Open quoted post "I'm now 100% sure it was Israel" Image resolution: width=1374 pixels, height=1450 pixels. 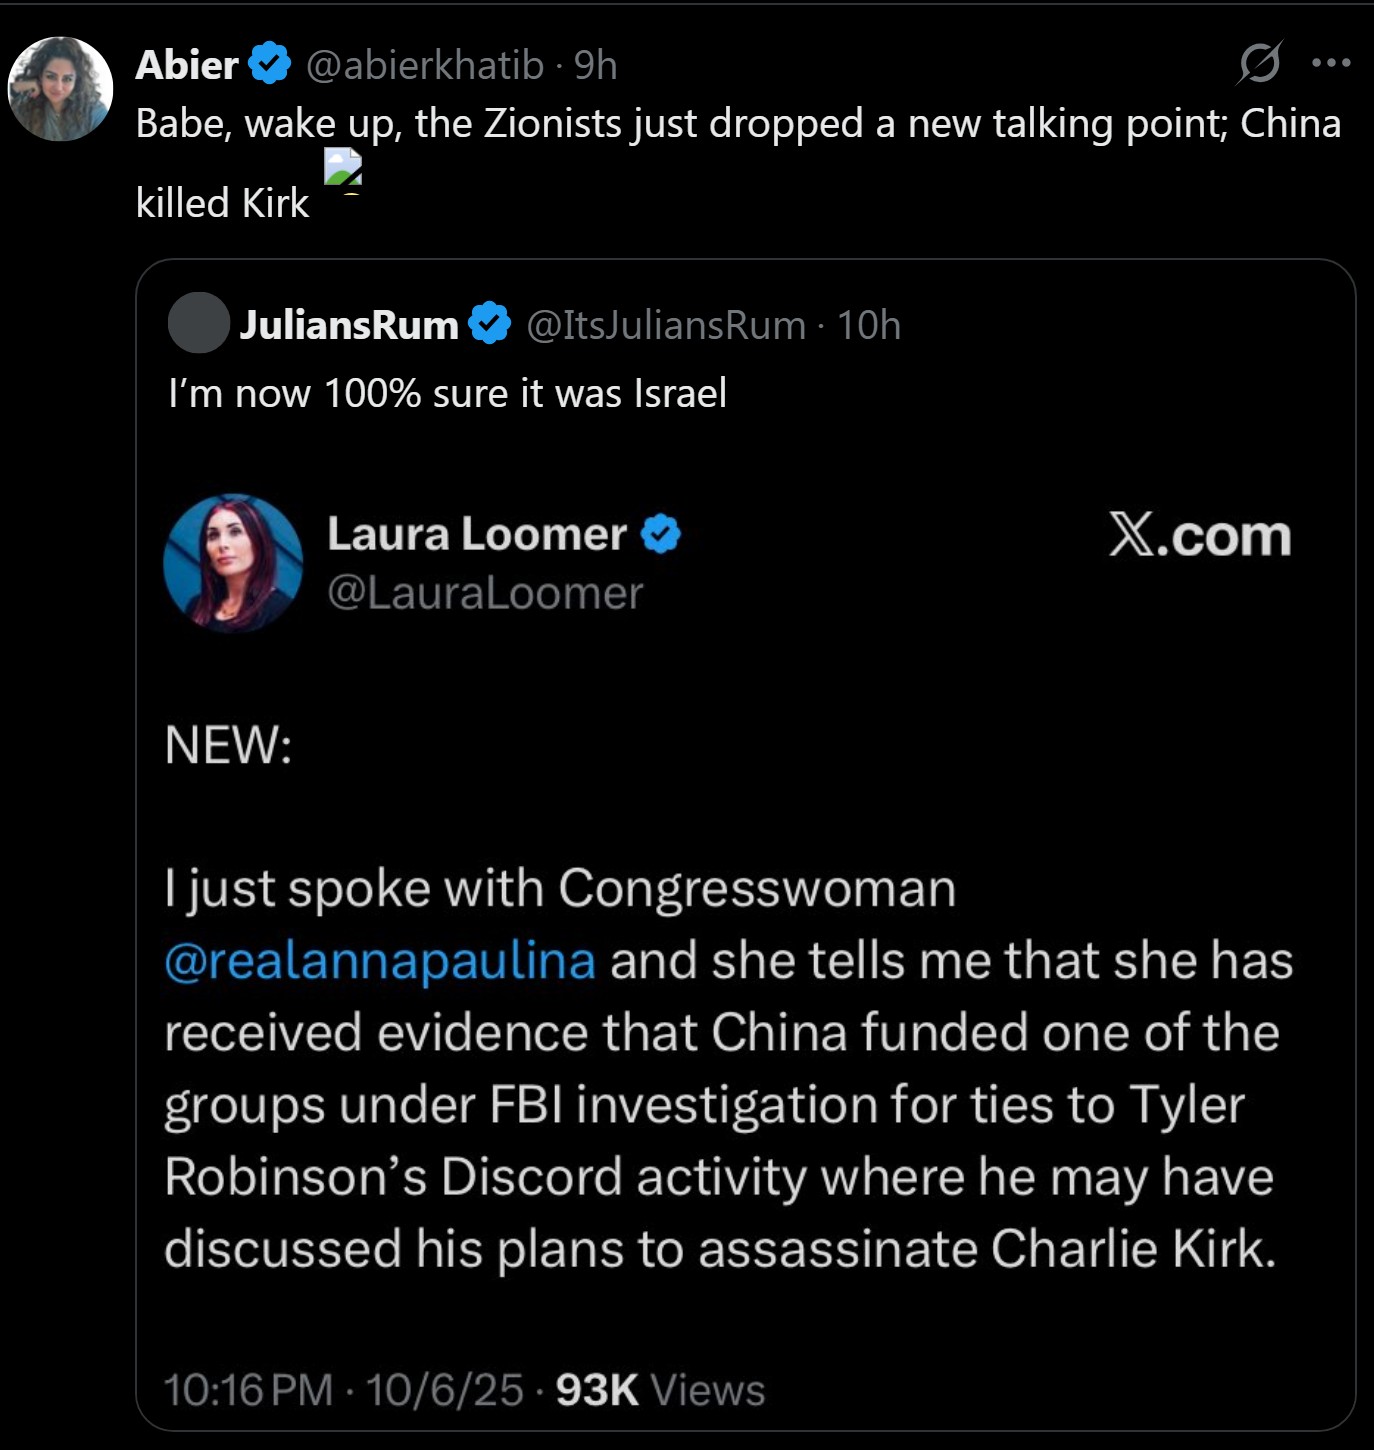click(x=447, y=393)
